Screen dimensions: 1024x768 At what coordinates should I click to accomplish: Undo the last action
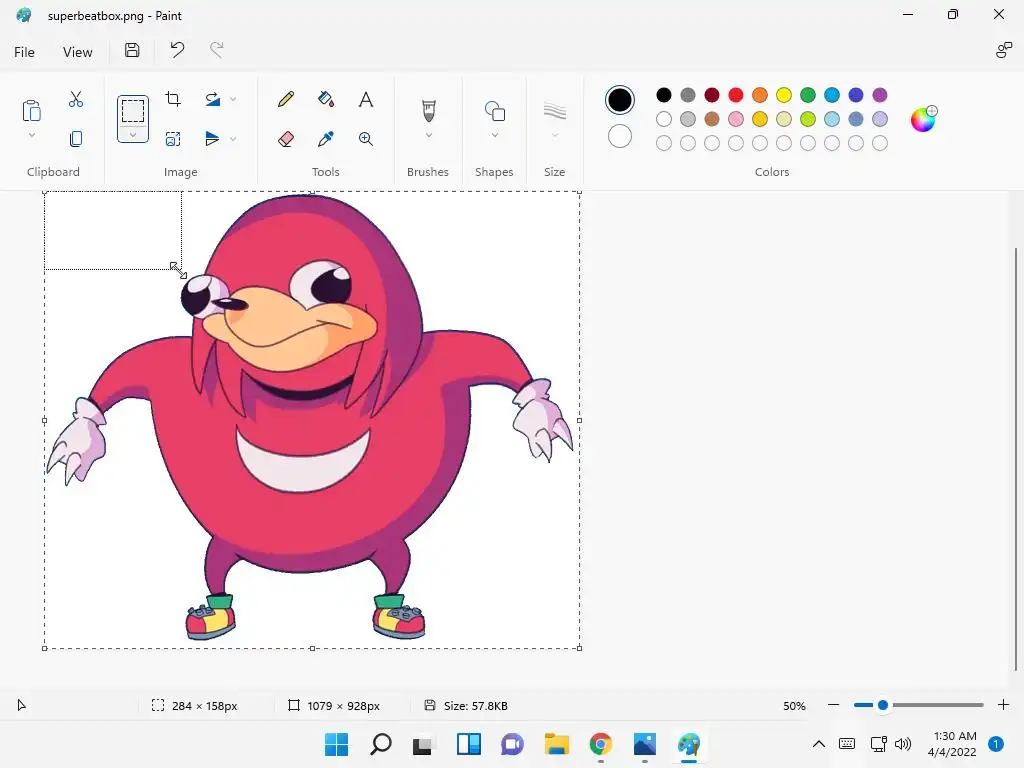177,50
